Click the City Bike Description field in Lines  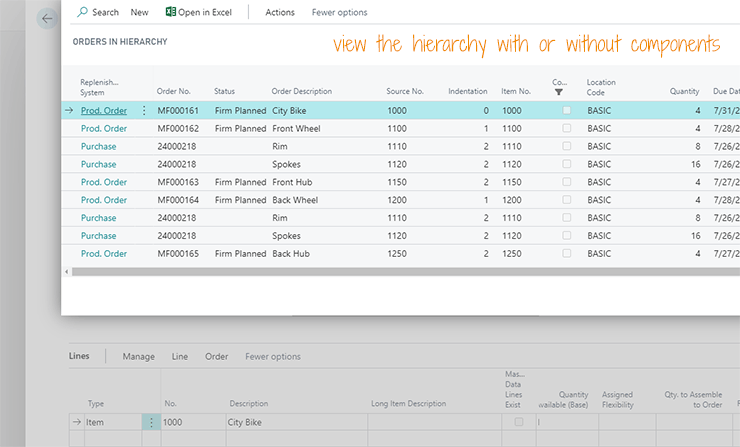click(296, 422)
